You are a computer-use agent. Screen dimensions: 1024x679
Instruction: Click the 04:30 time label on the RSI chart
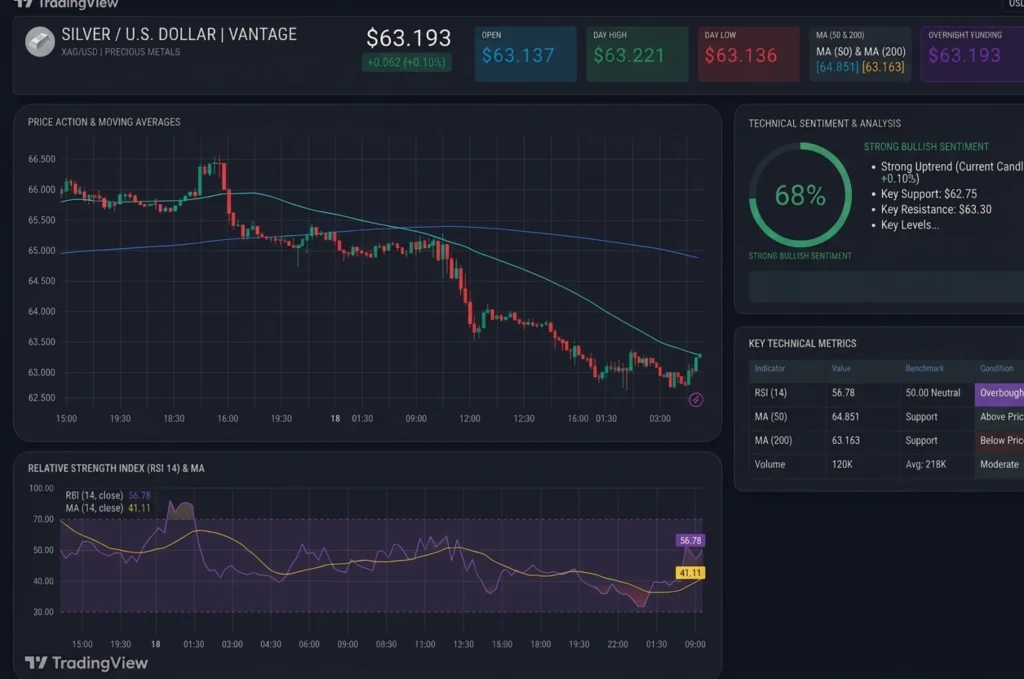pos(270,644)
